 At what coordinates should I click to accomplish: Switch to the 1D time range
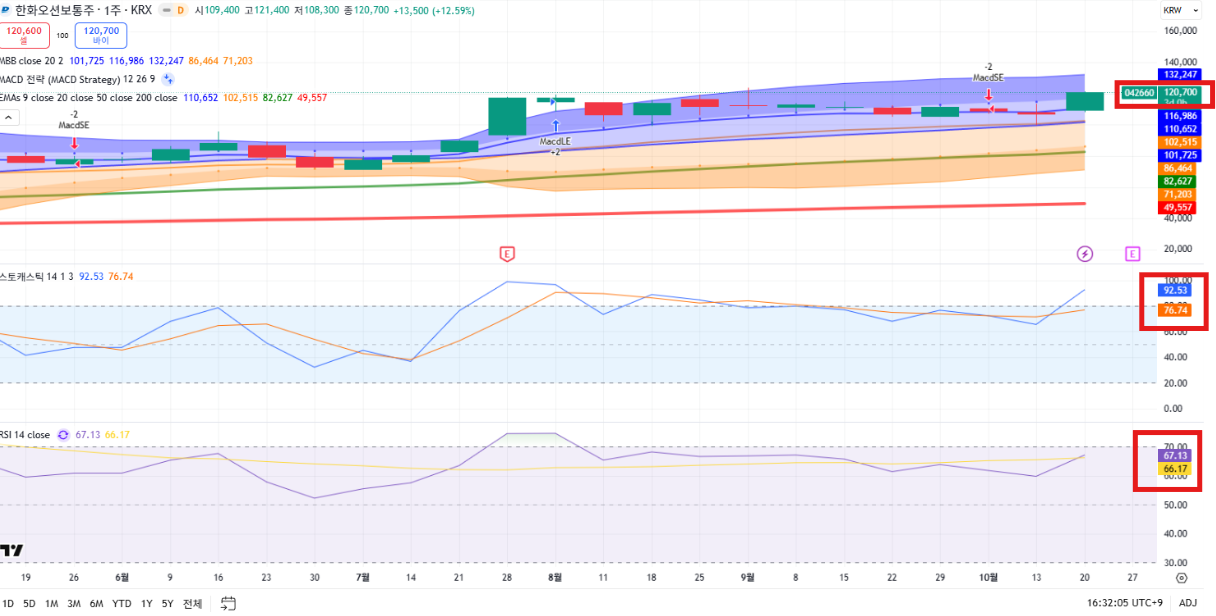(9, 603)
